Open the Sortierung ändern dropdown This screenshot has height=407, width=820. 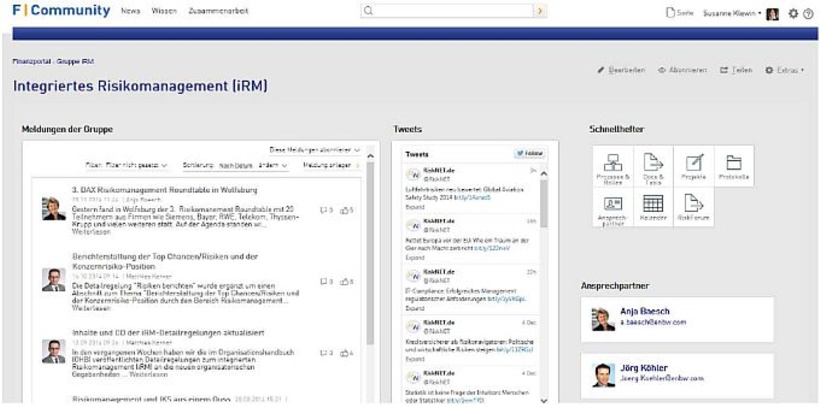click(x=272, y=165)
